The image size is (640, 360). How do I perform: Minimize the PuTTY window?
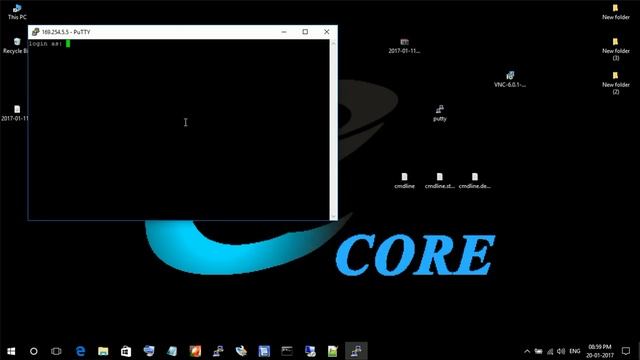coord(284,32)
